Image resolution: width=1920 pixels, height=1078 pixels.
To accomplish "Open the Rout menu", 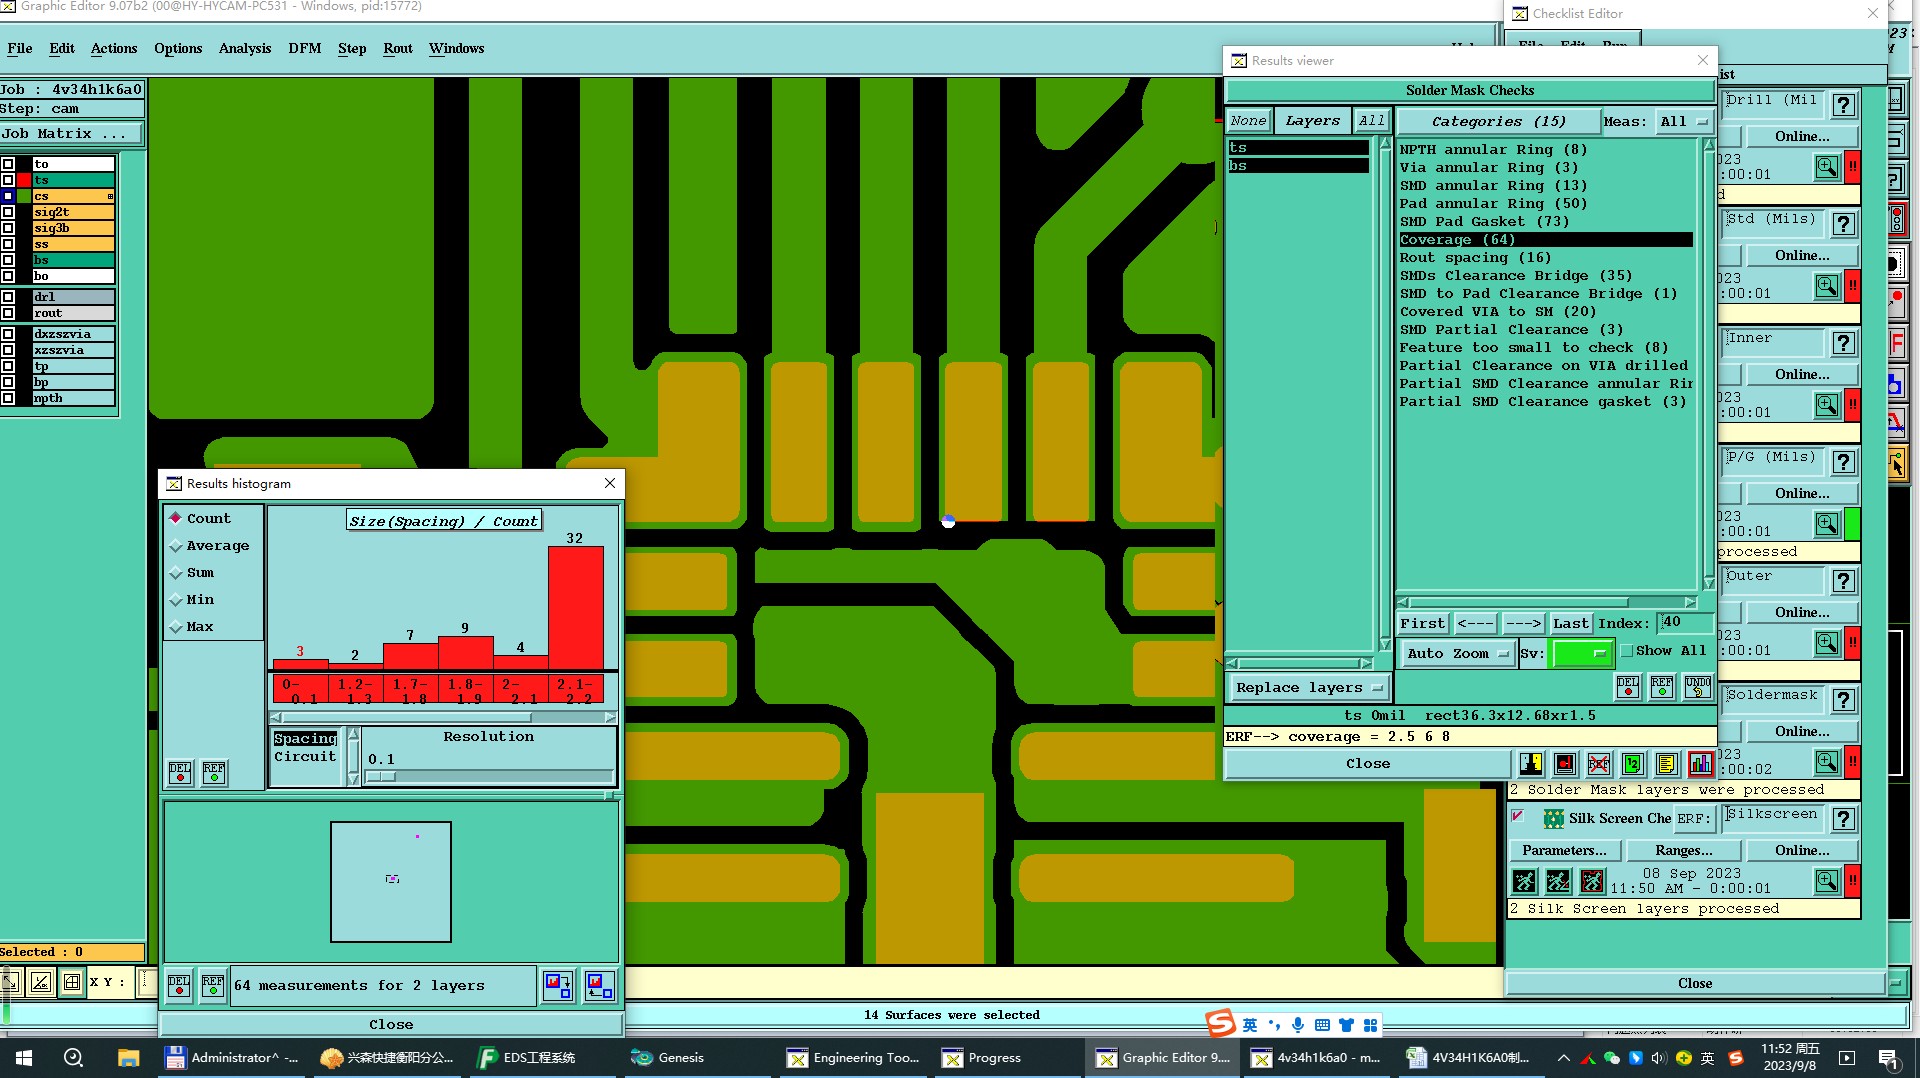I will 398,48.
